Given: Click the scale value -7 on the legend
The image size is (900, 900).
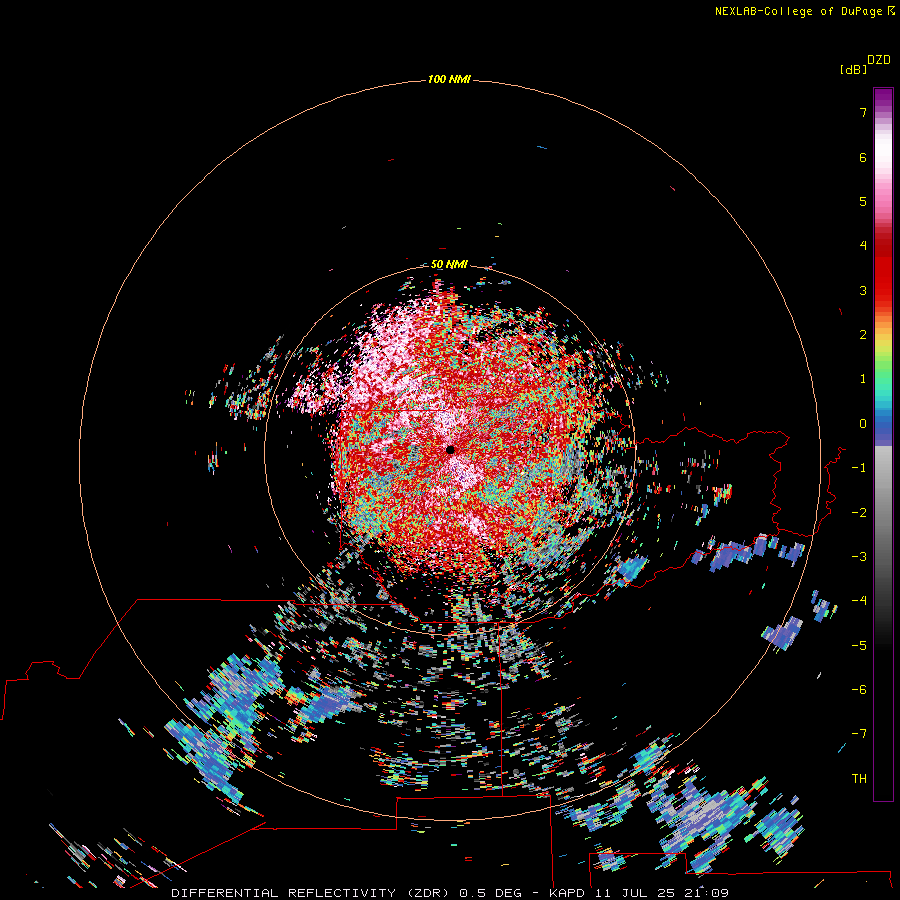Looking at the screenshot, I should point(859,734).
